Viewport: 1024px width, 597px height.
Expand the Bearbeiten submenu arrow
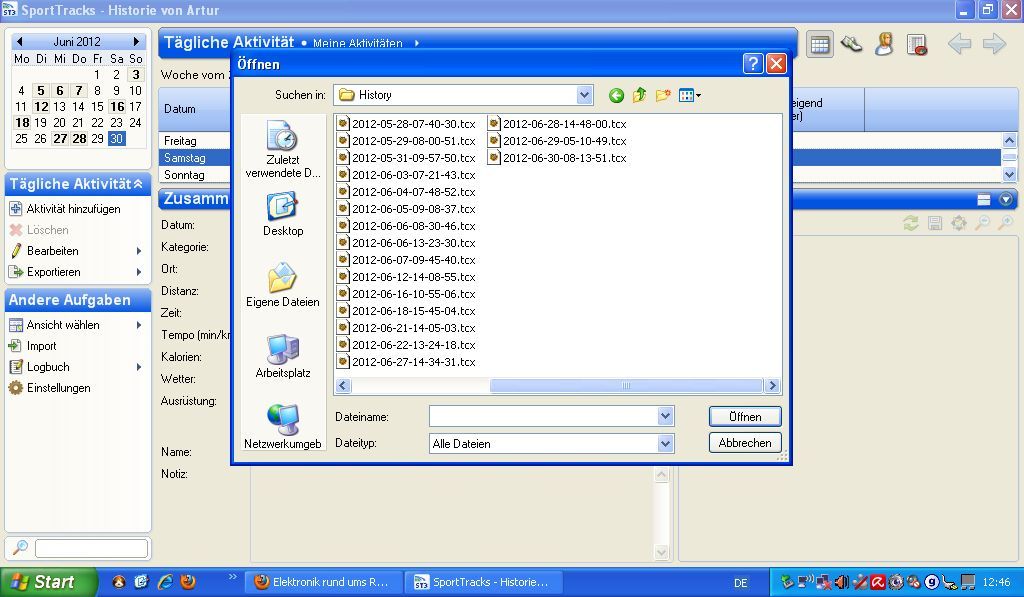coord(138,251)
